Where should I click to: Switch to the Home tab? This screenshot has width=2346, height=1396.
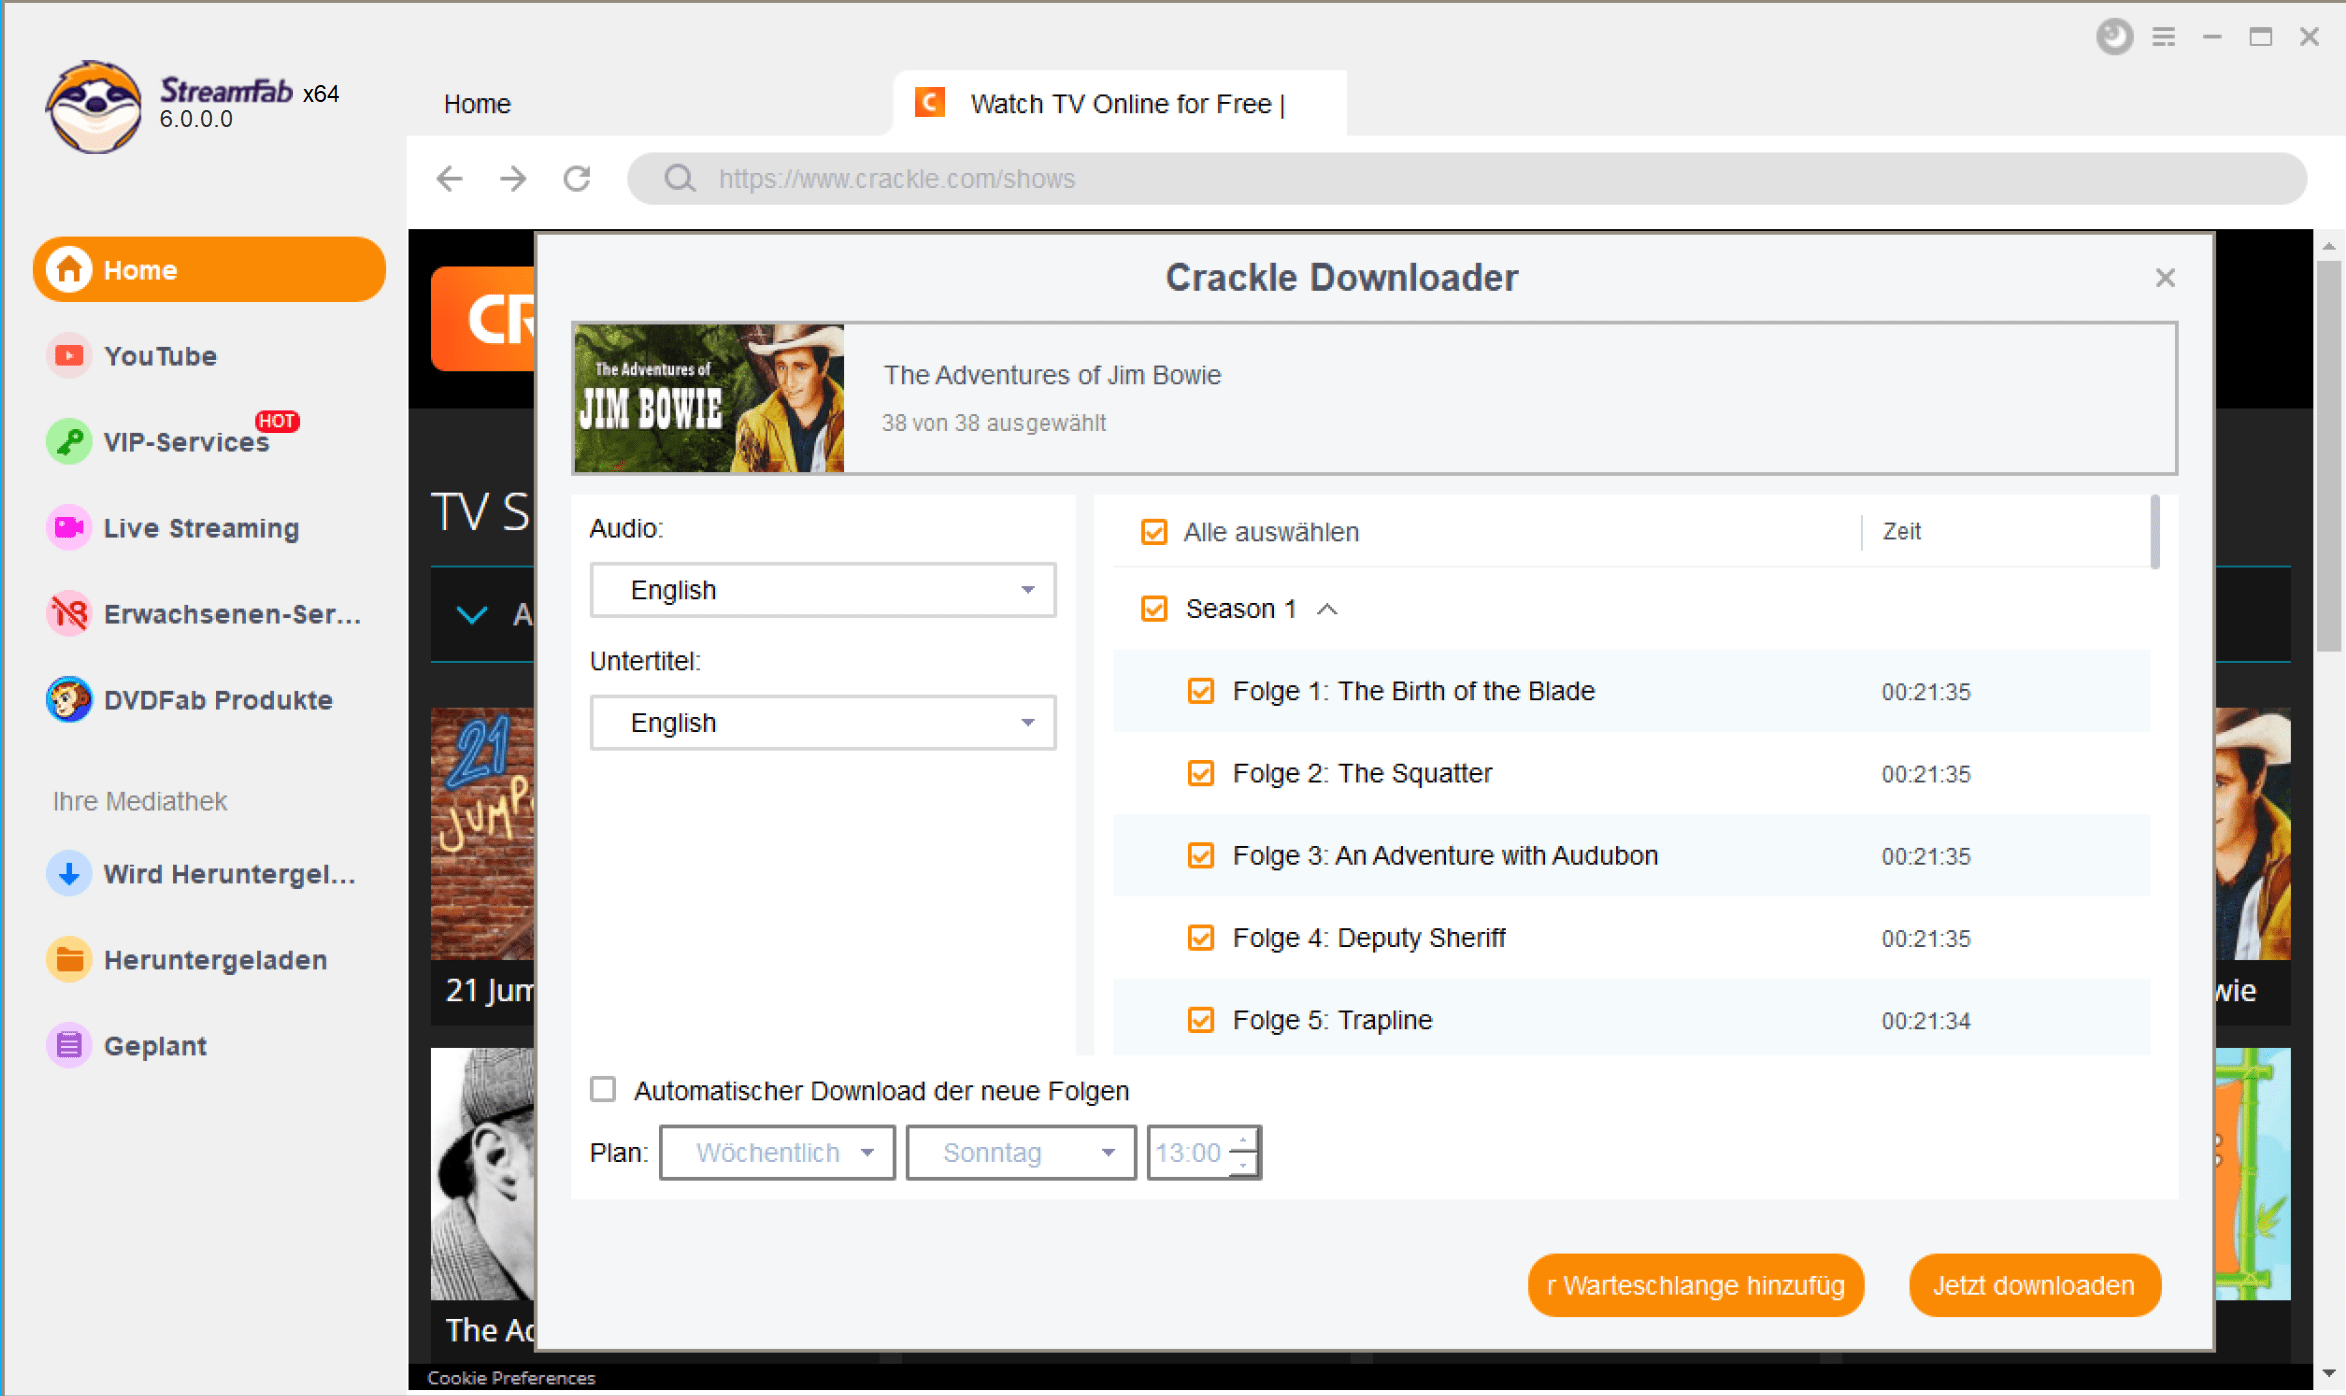coord(477,104)
